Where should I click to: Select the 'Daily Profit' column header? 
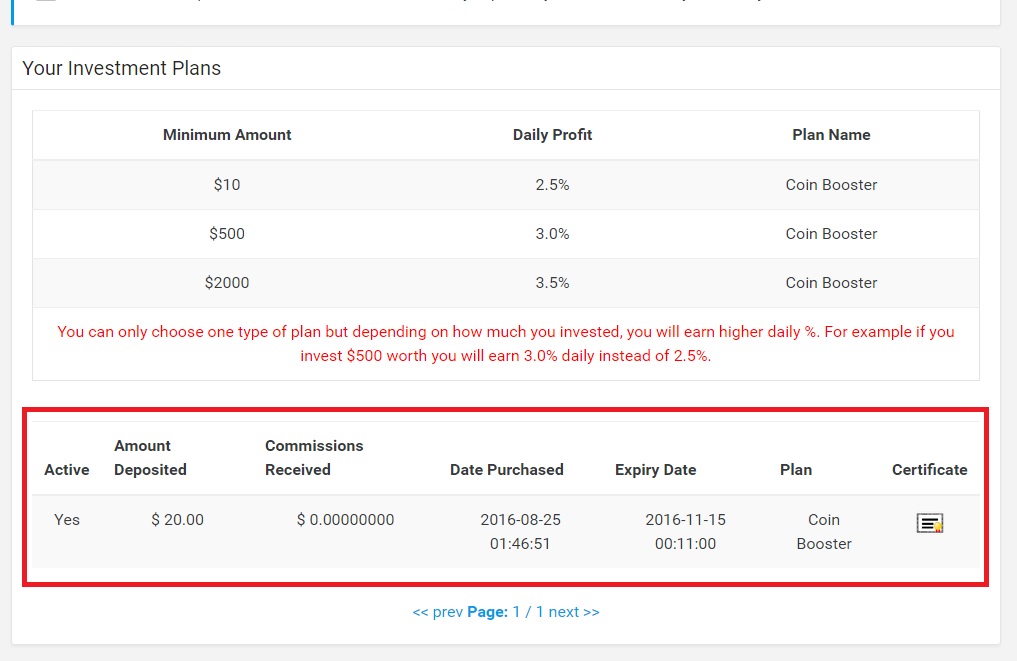552,135
